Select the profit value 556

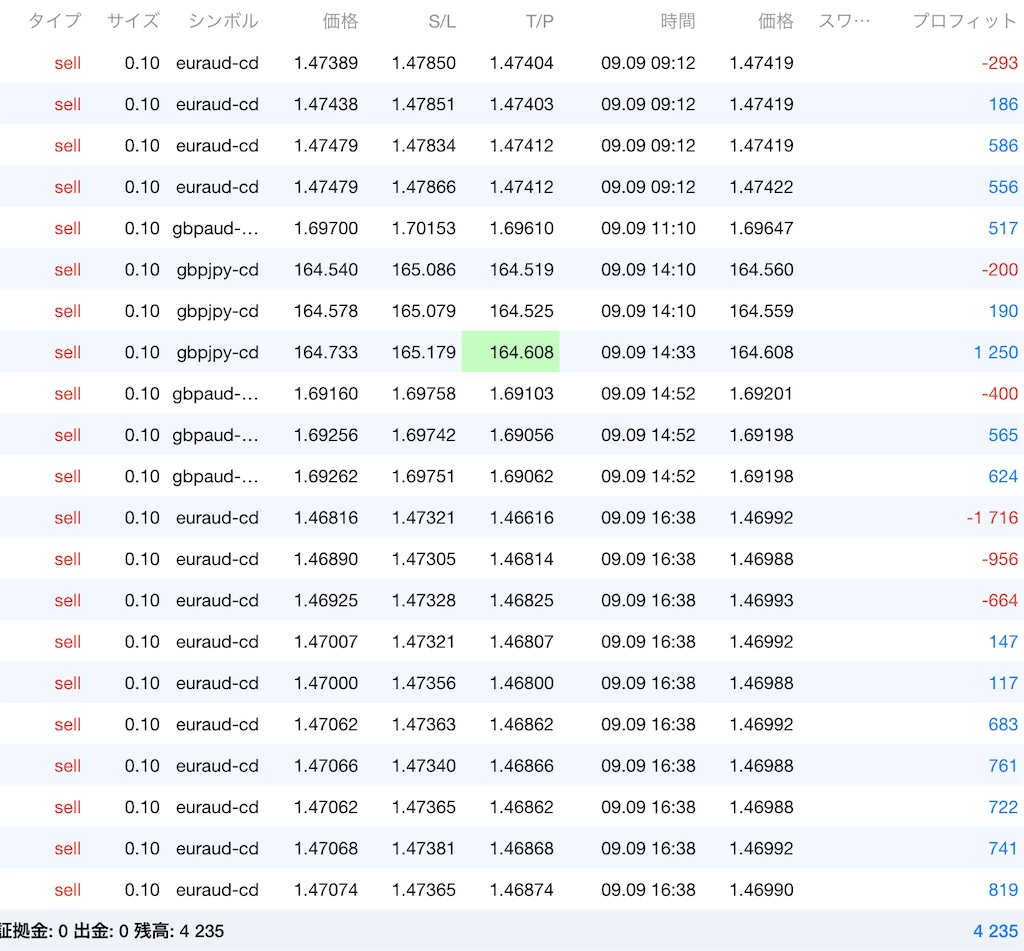click(x=1003, y=187)
